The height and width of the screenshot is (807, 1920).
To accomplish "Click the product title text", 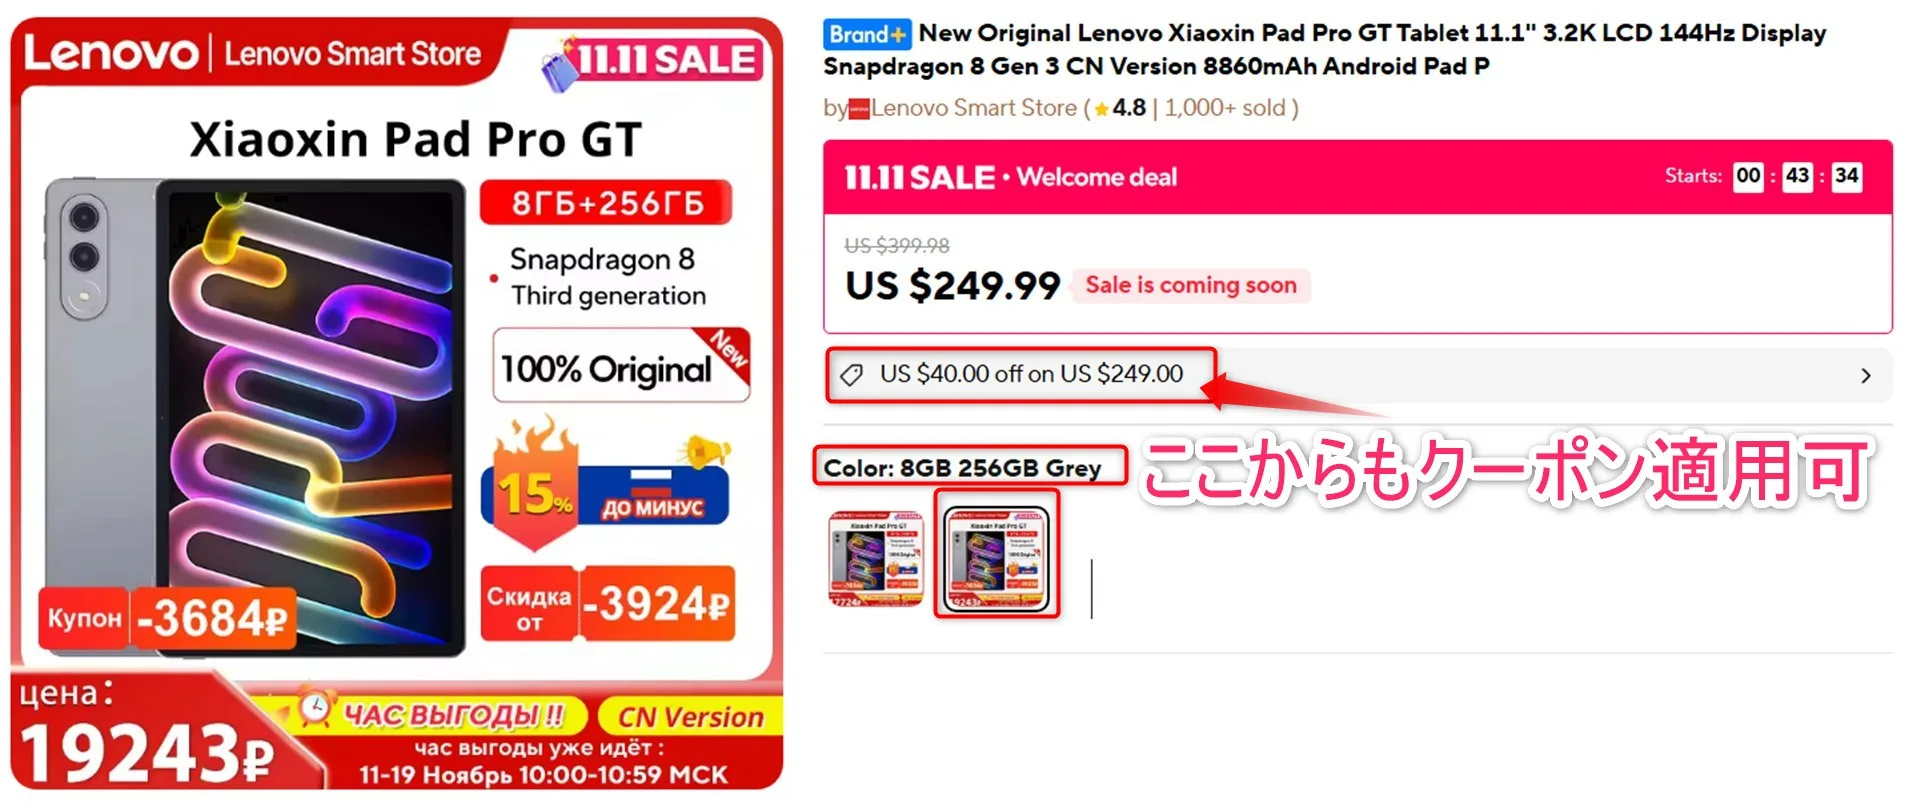I will coord(1325,49).
